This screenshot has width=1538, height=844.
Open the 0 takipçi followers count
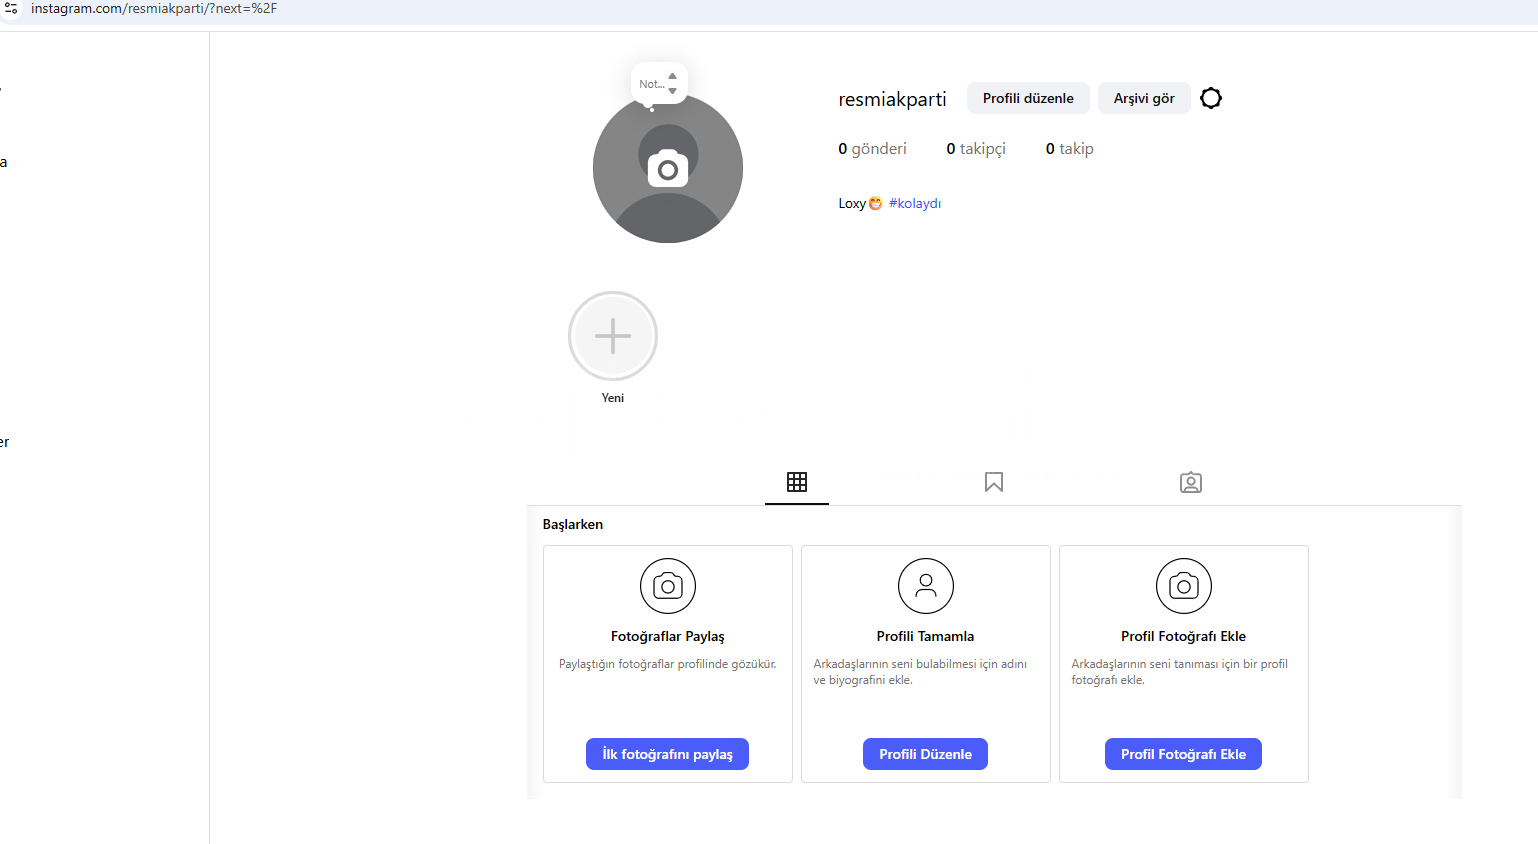976,148
